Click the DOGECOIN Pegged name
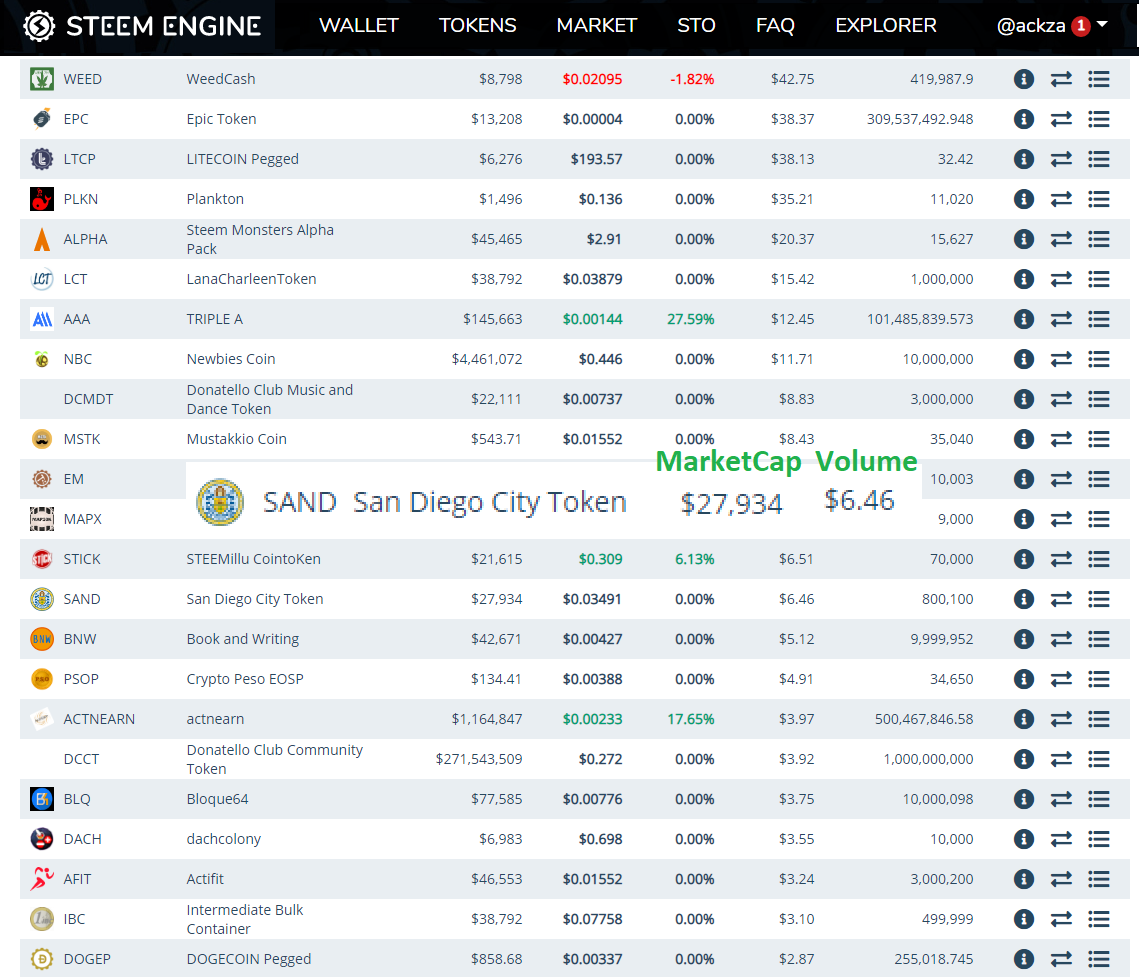The image size is (1139, 977). click(x=248, y=959)
